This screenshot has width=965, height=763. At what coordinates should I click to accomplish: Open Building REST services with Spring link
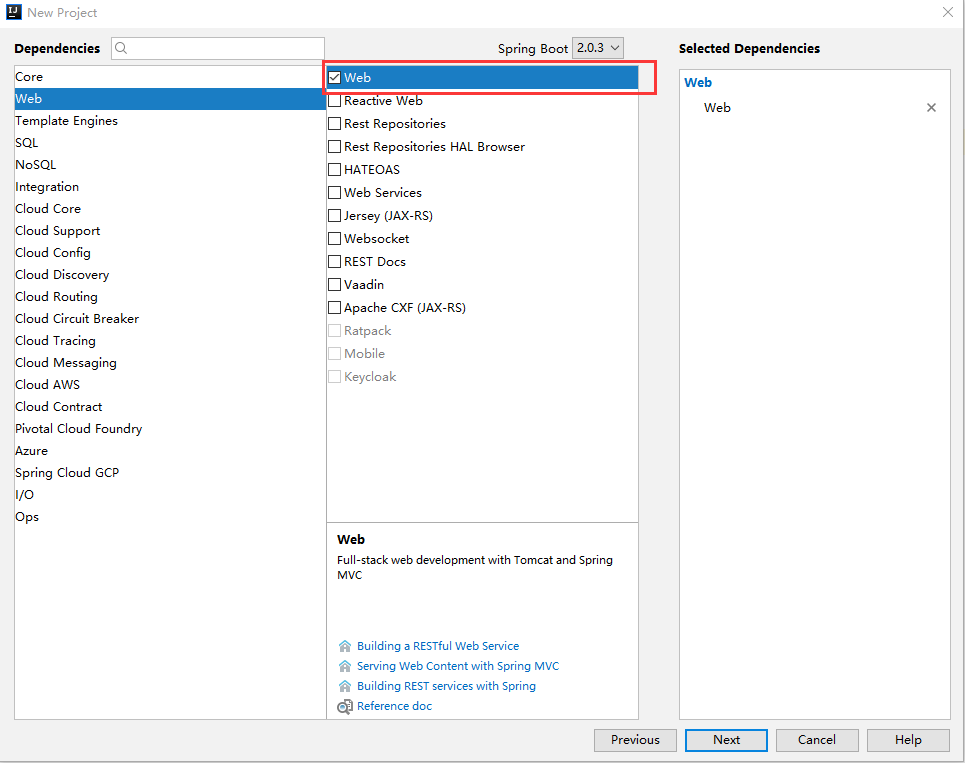coord(446,686)
